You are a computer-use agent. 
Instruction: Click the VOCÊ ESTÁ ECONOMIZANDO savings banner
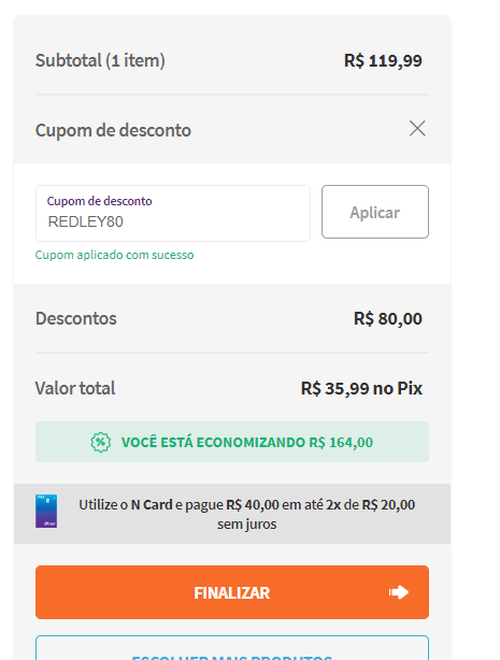click(x=232, y=442)
